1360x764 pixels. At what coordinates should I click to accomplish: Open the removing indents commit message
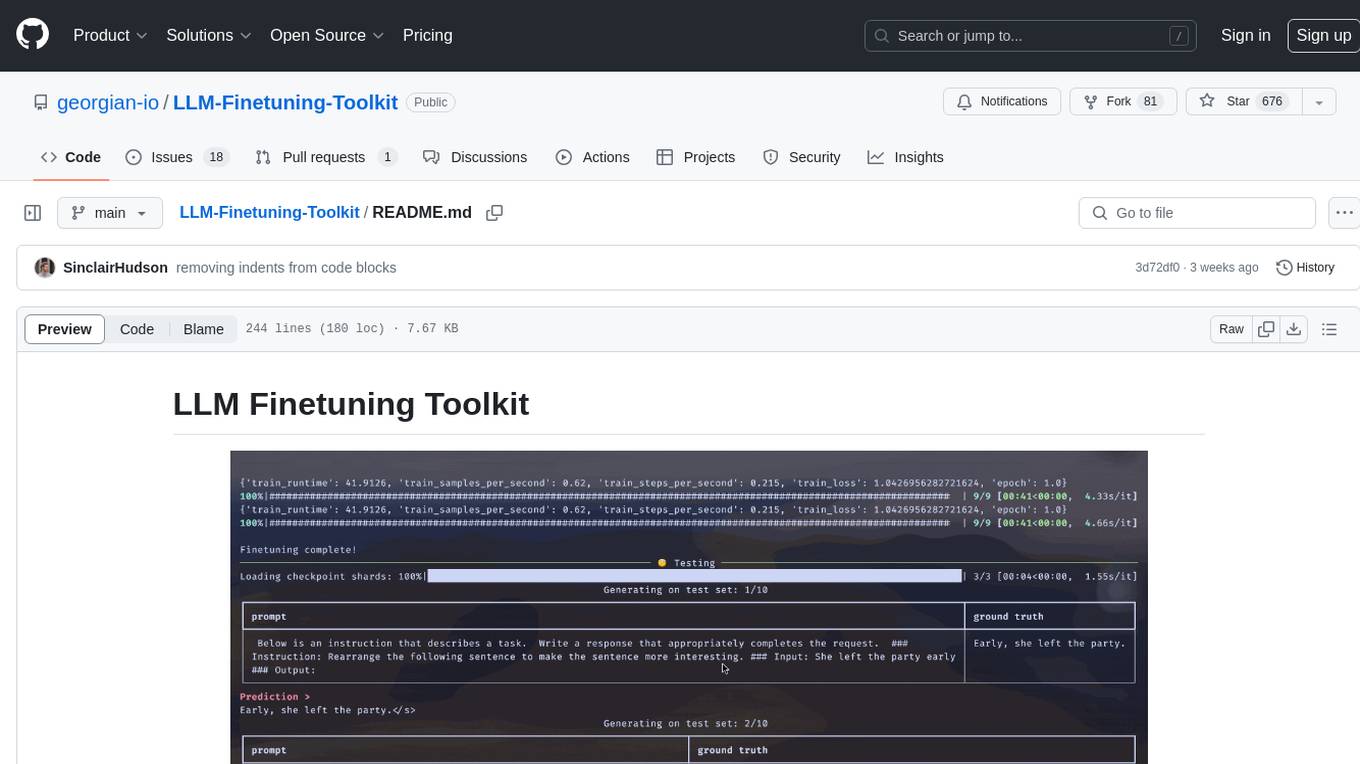[286, 268]
